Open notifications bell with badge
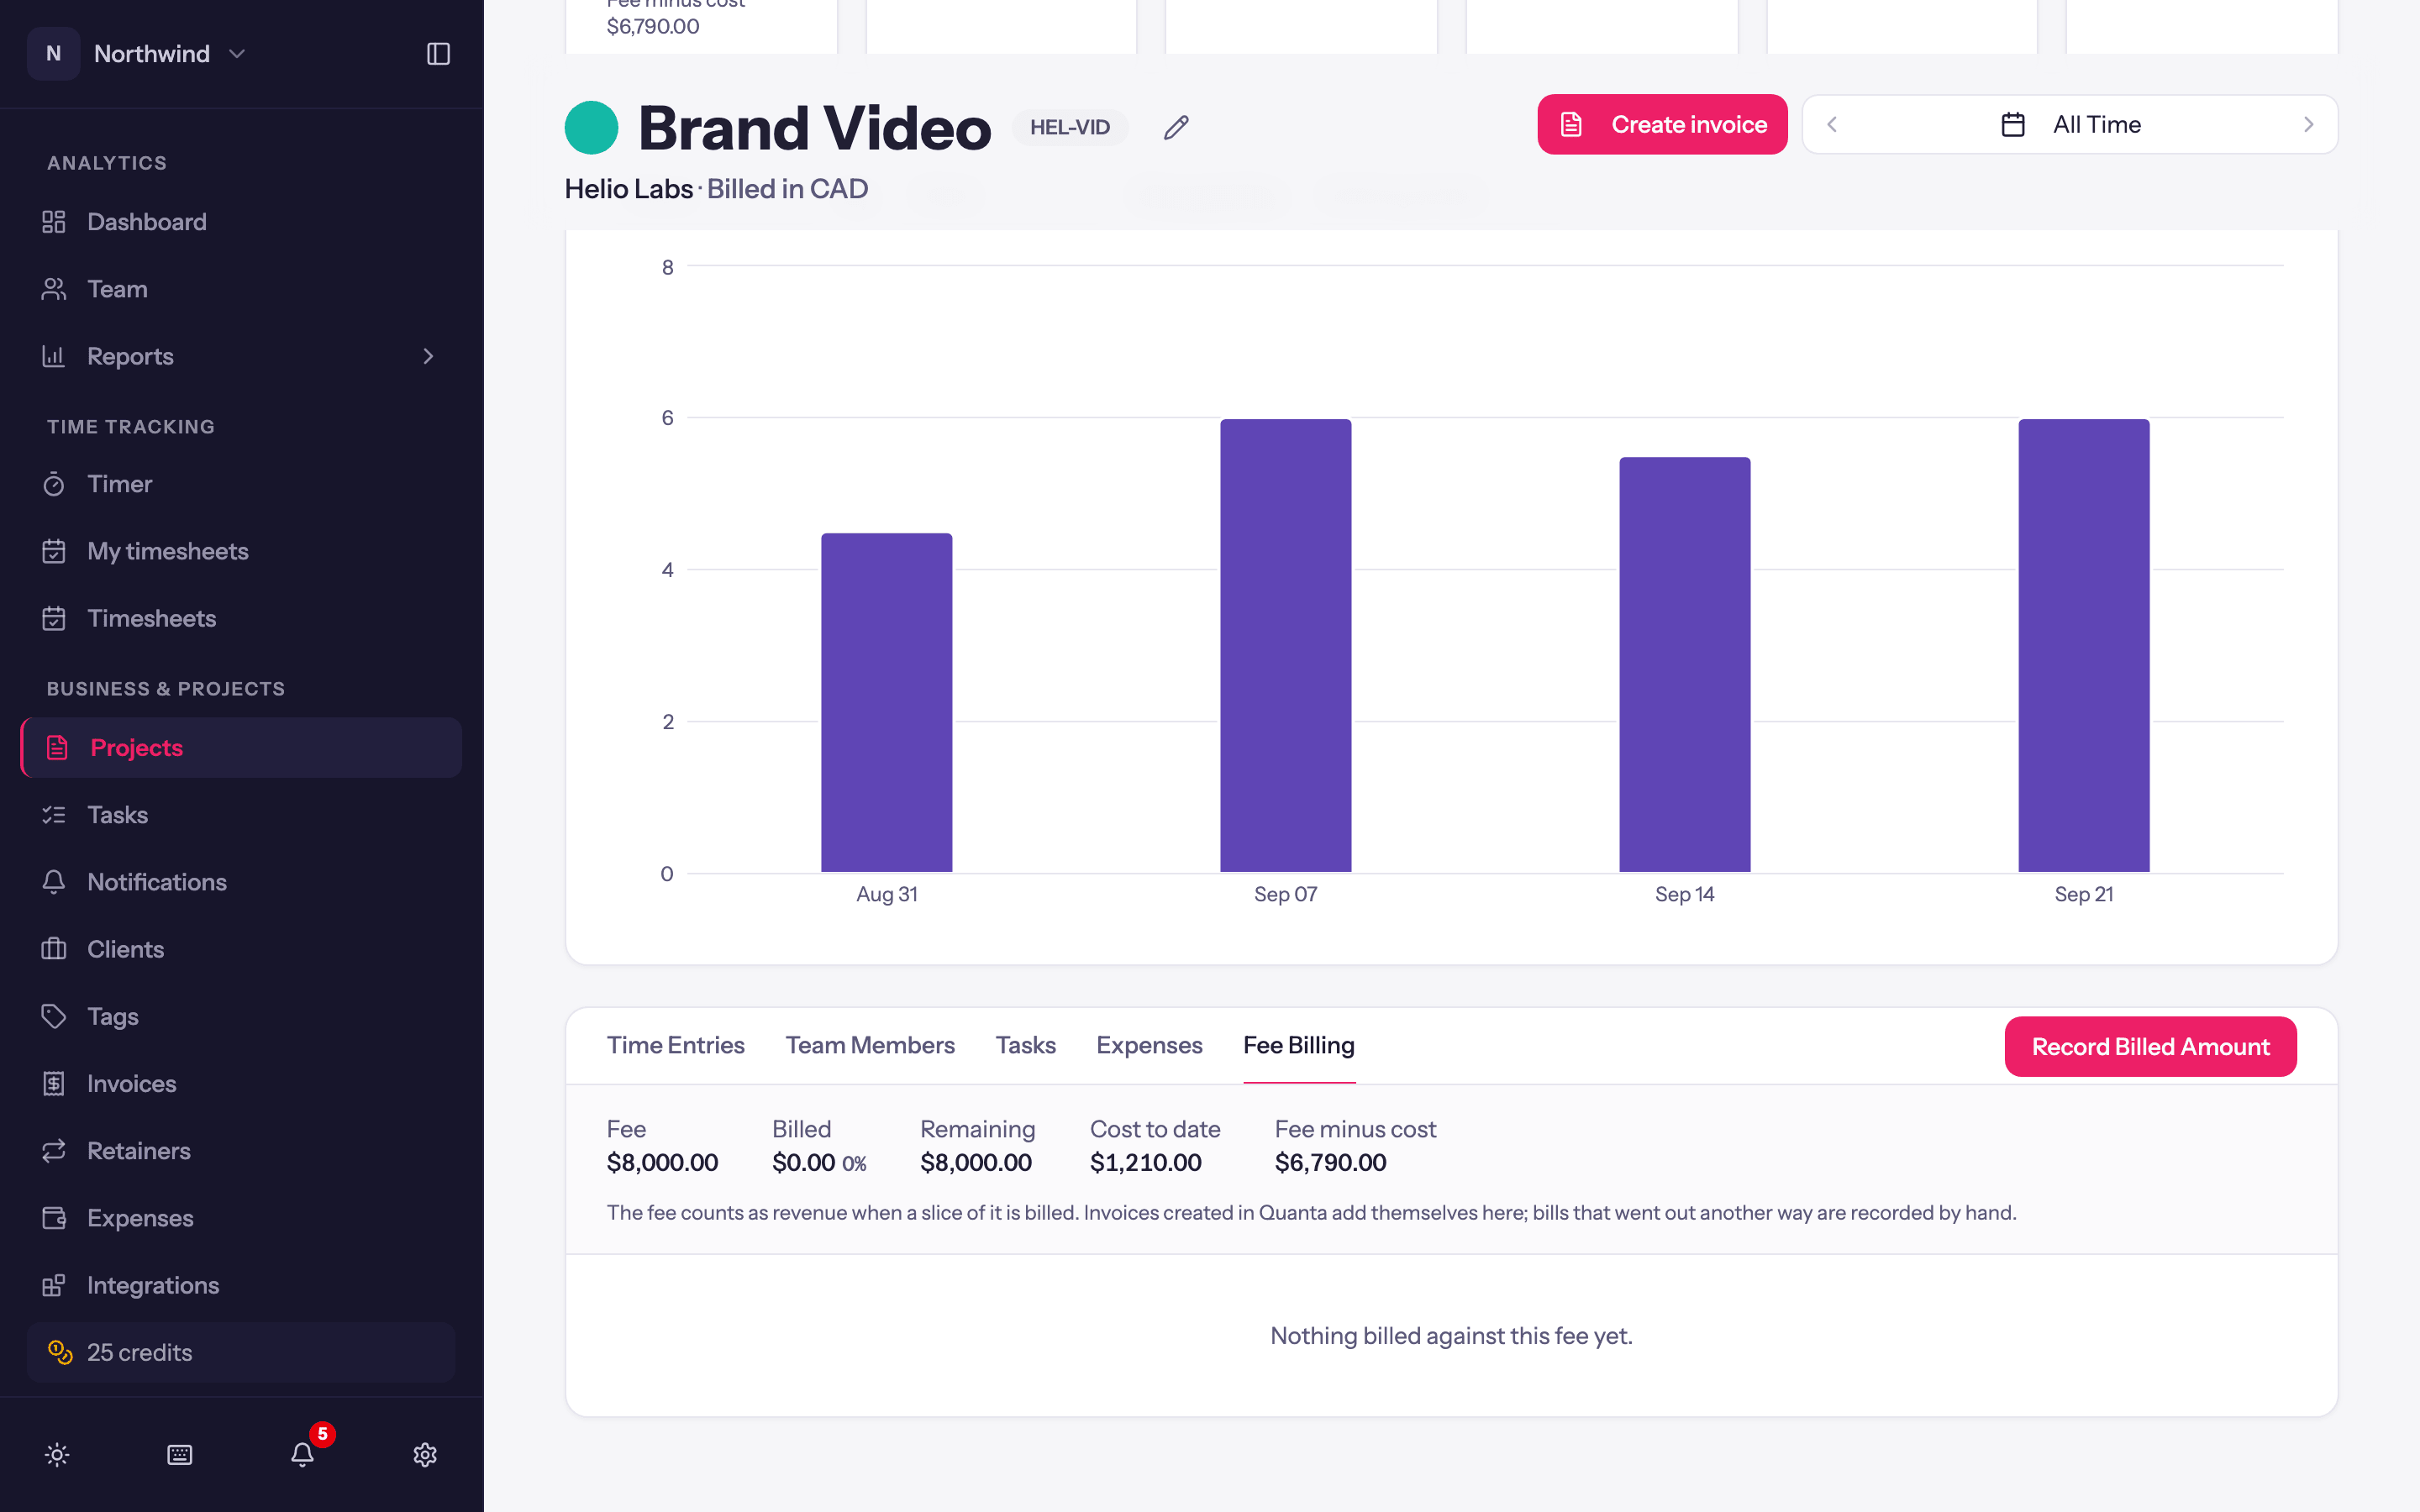The image size is (2420, 1512). coord(303,1454)
